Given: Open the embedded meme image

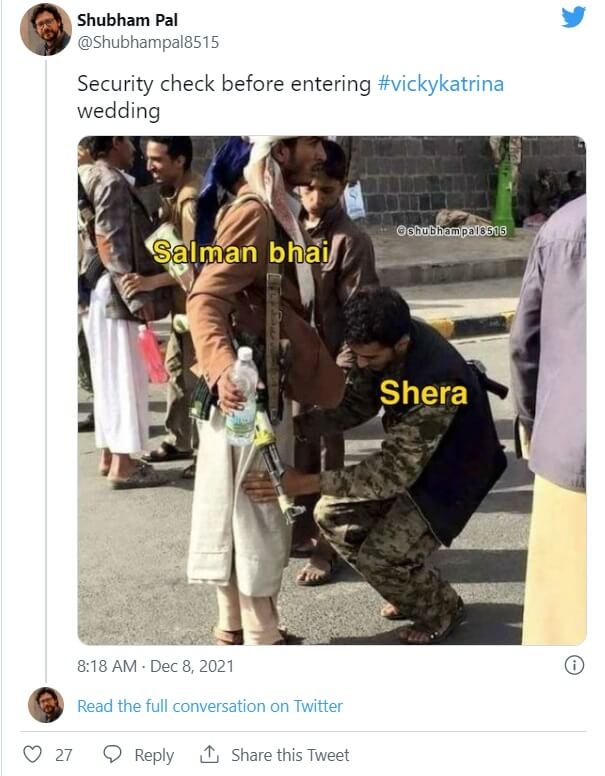Looking at the screenshot, I should click(x=332, y=390).
